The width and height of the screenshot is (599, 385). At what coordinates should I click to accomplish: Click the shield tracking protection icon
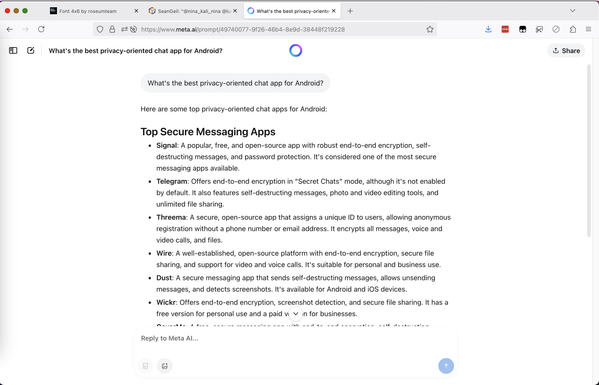click(x=100, y=29)
